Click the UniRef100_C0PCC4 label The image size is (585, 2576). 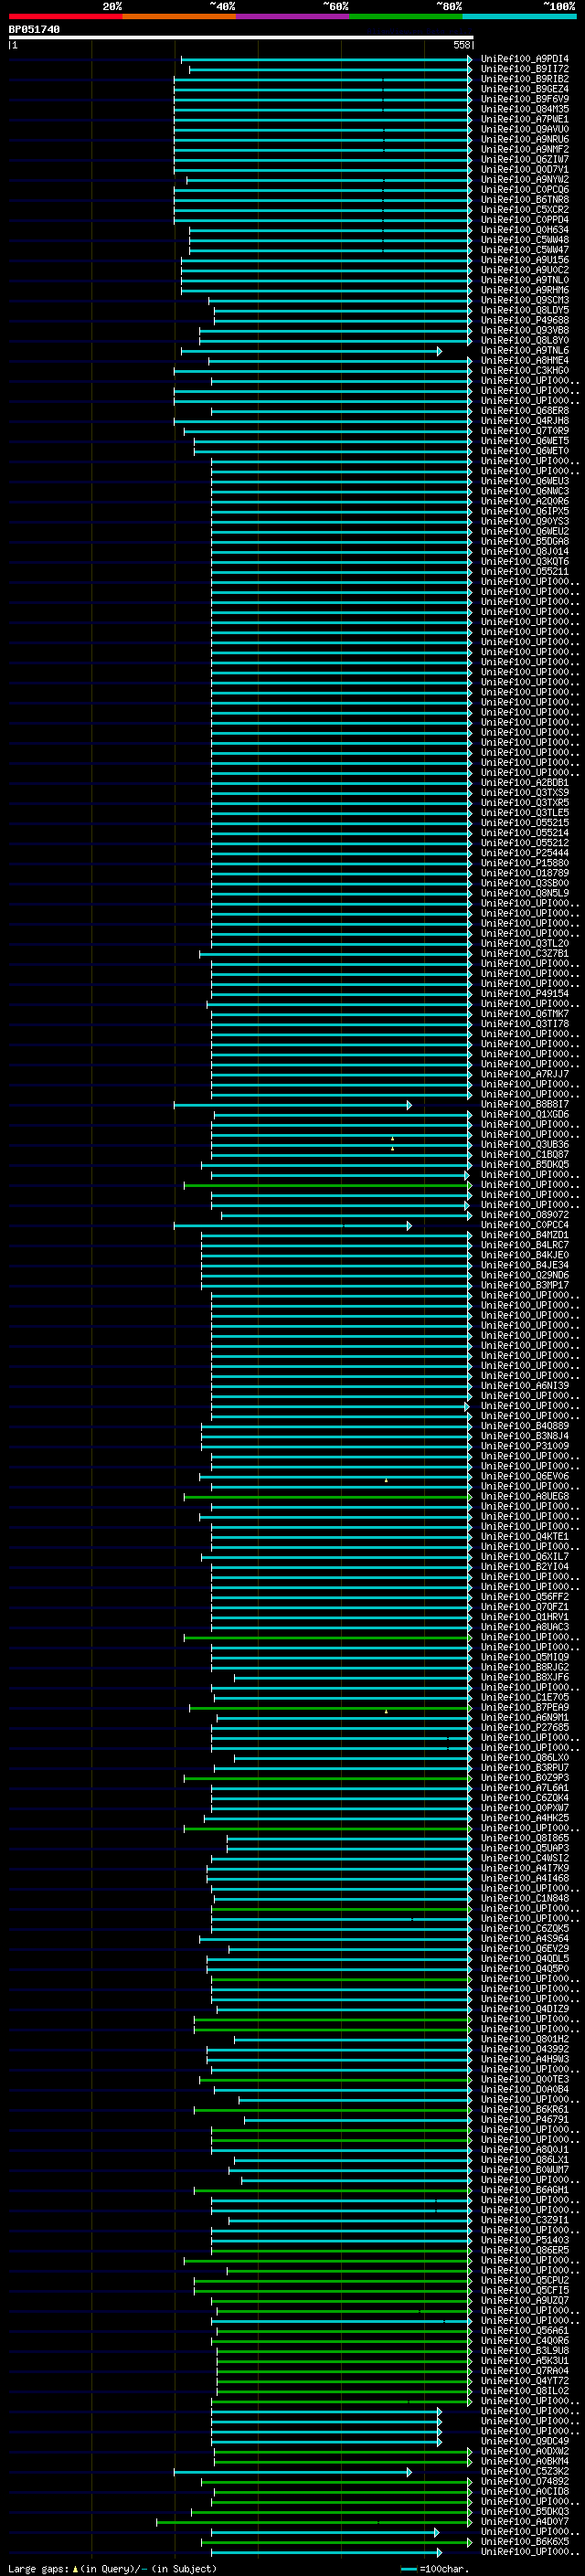[524, 1225]
